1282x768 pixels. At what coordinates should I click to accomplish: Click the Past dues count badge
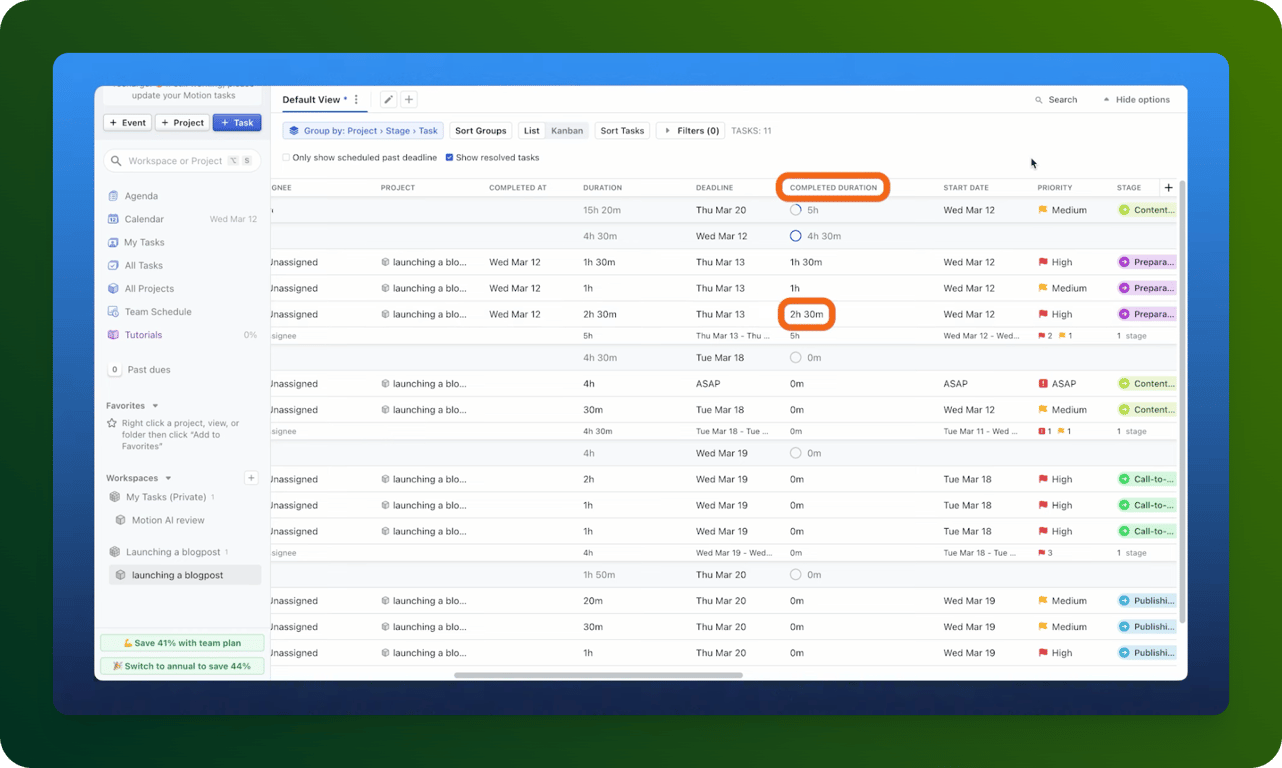pyautogui.click(x=115, y=370)
